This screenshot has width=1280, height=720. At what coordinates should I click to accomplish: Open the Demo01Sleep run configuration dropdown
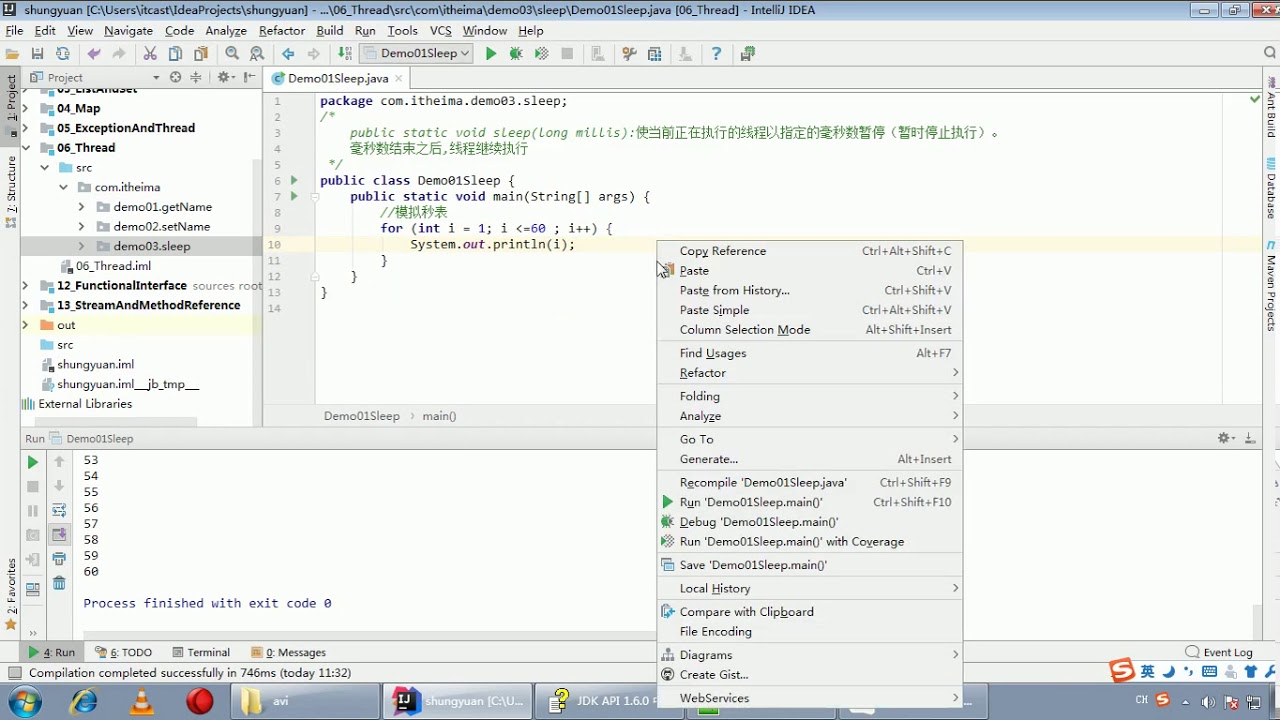(x=416, y=54)
